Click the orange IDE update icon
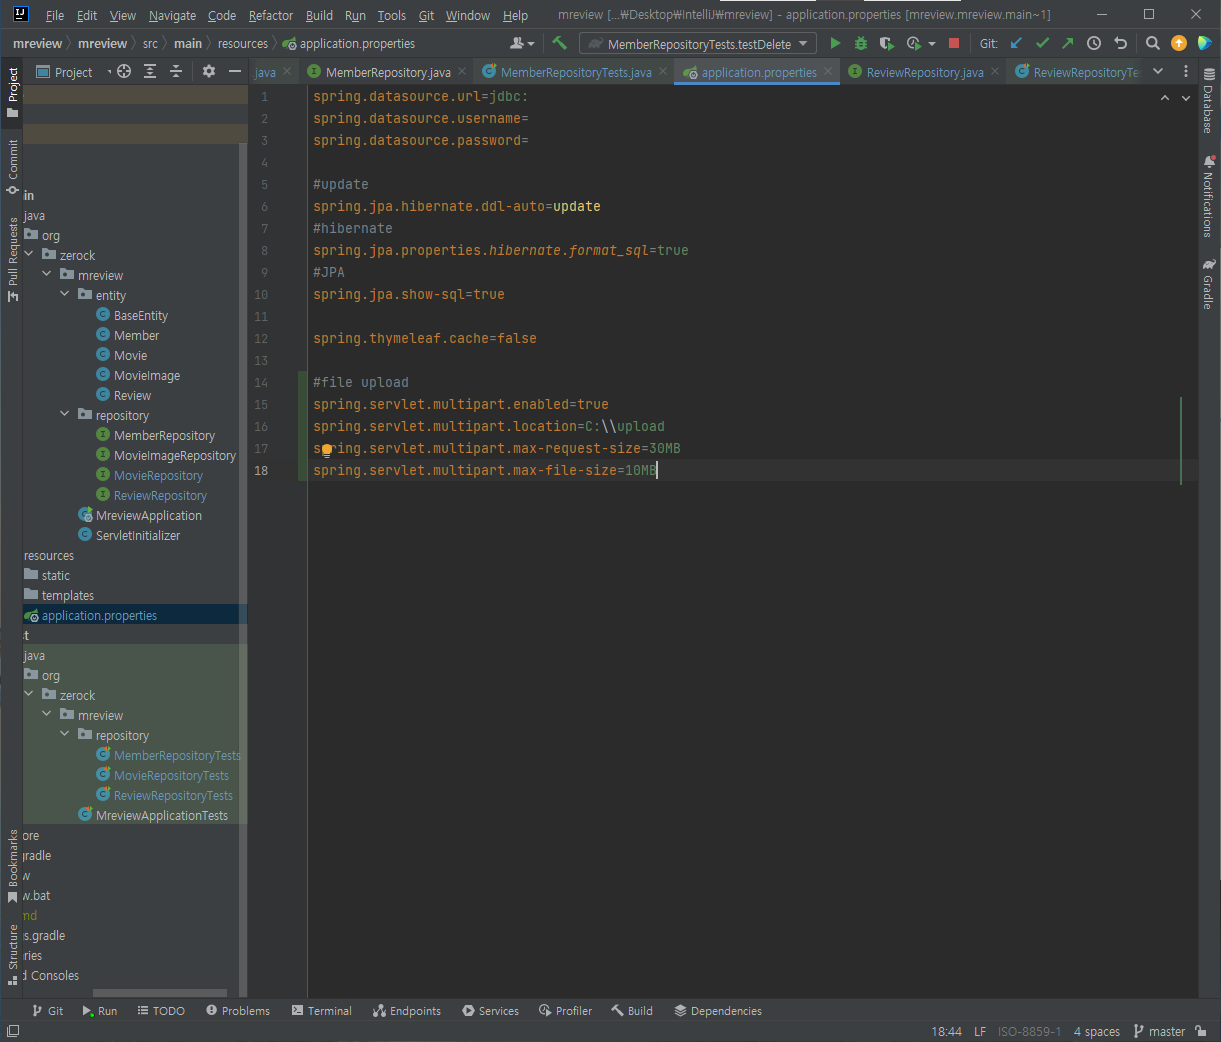Viewport: 1221px width, 1042px height. 1179,43
